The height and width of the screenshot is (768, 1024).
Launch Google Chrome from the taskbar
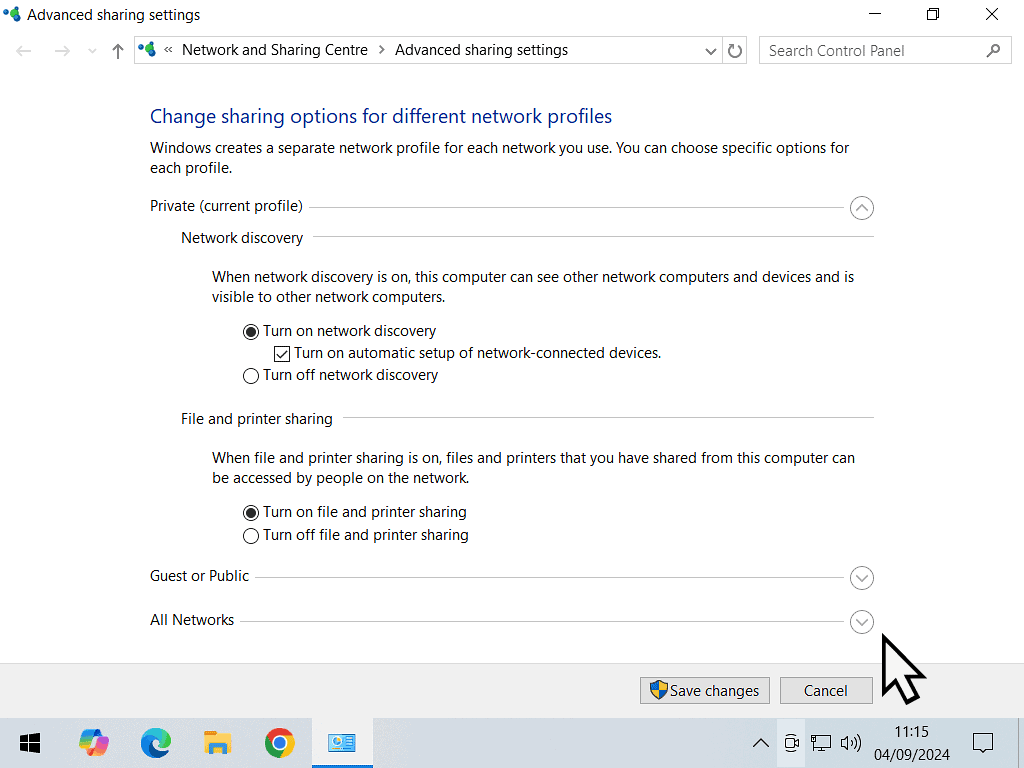click(279, 743)
